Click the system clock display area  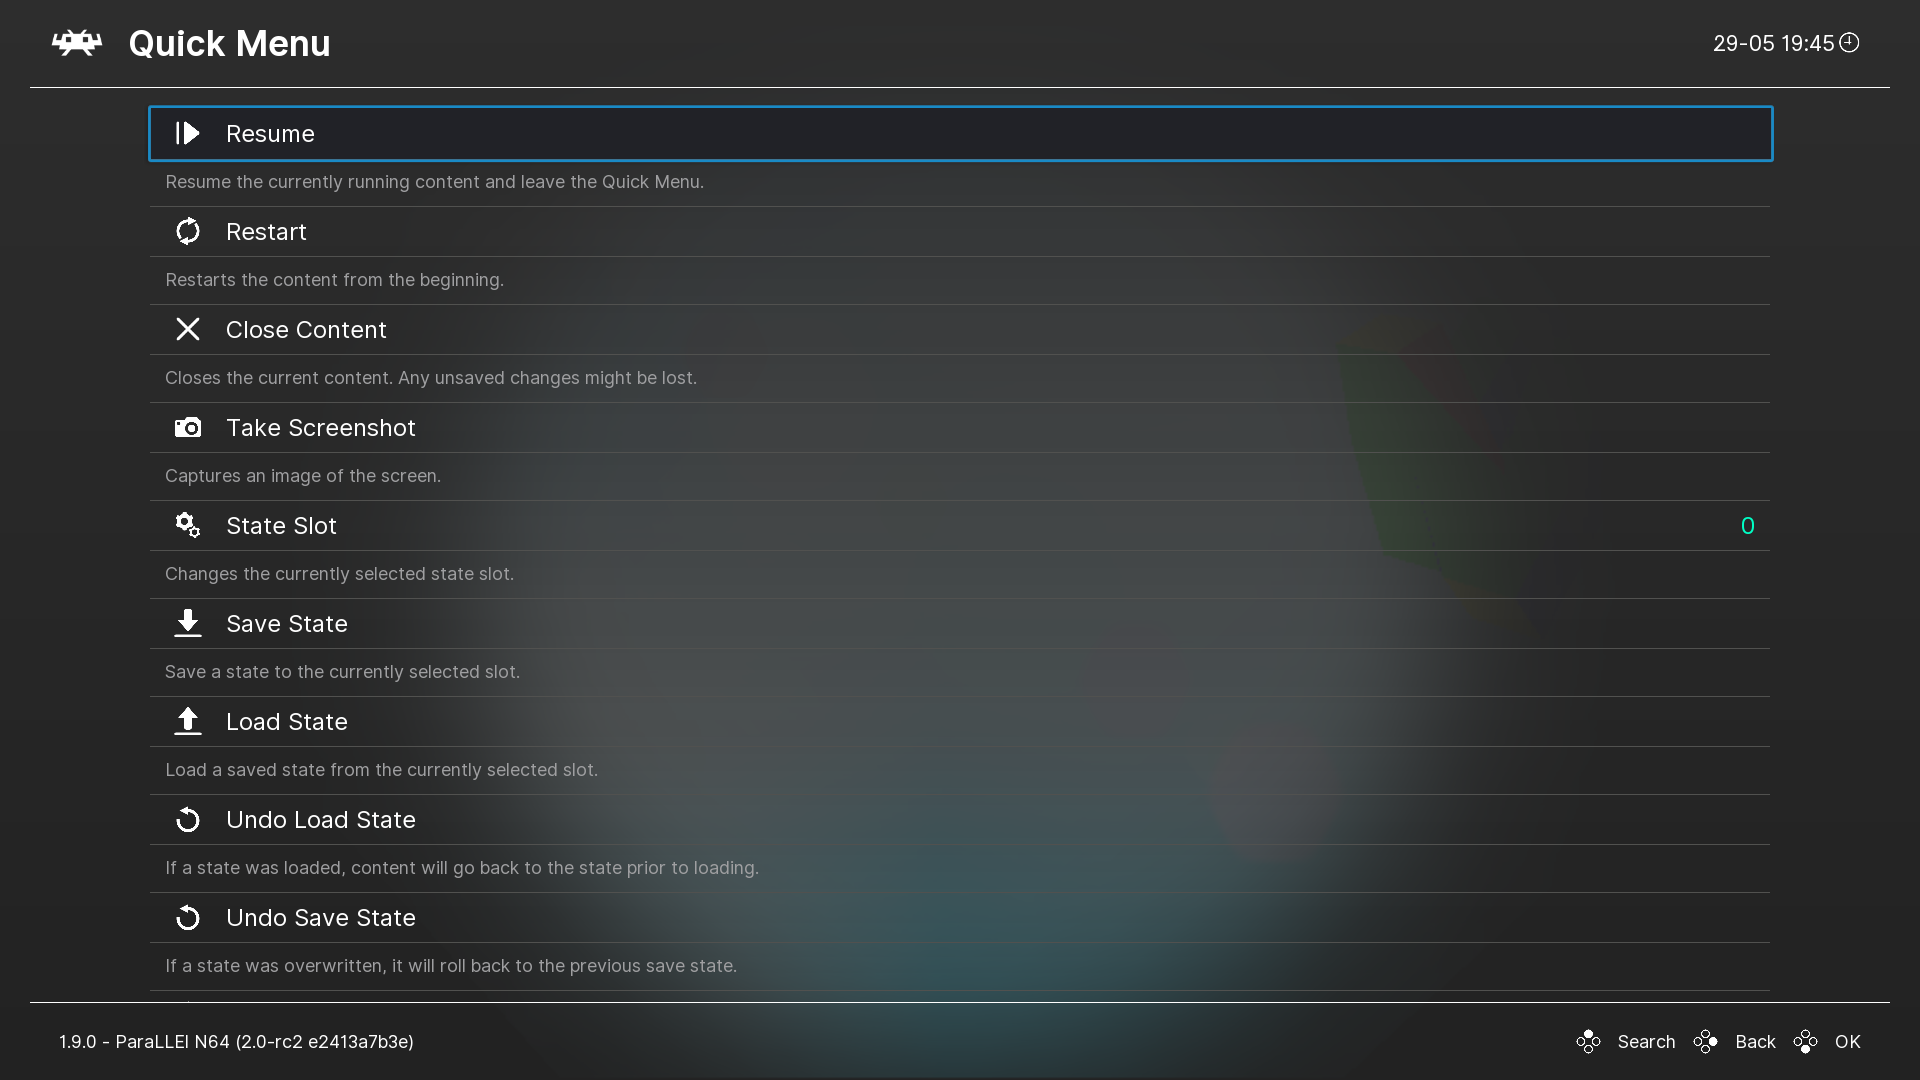coord(1784,44)
